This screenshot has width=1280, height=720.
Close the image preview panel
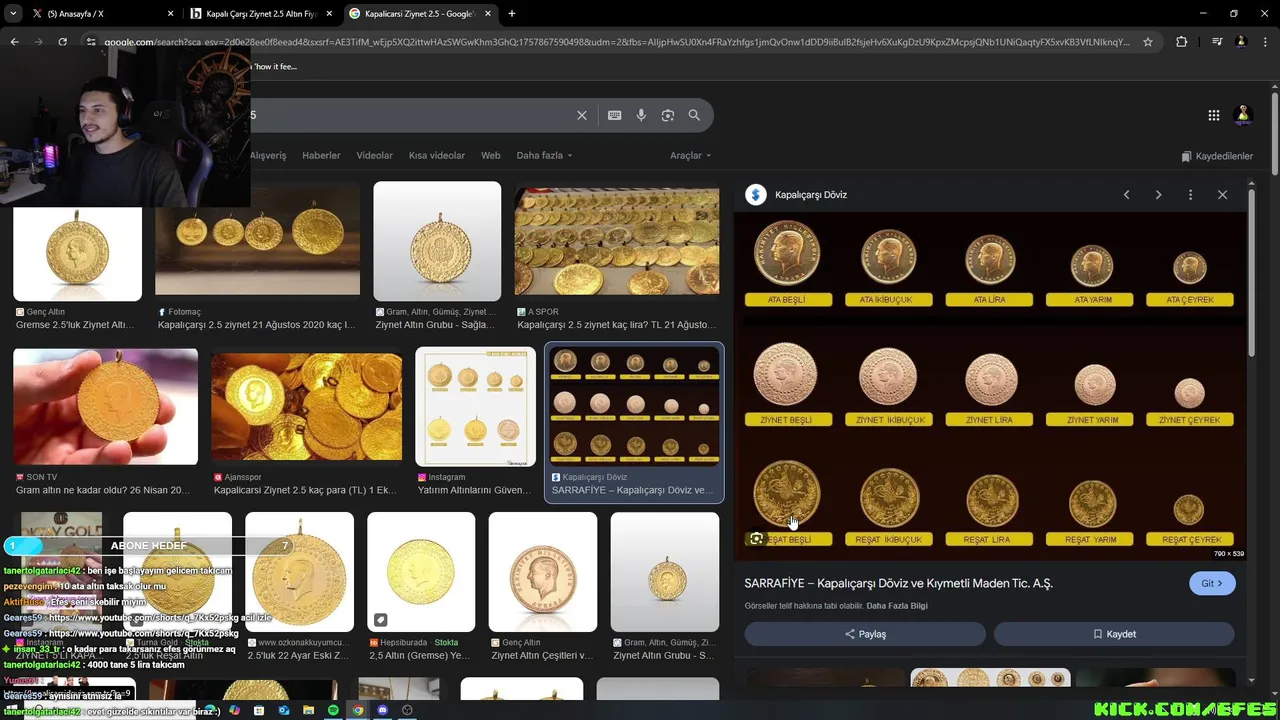pyautogui.click(x=1222, y=195)
